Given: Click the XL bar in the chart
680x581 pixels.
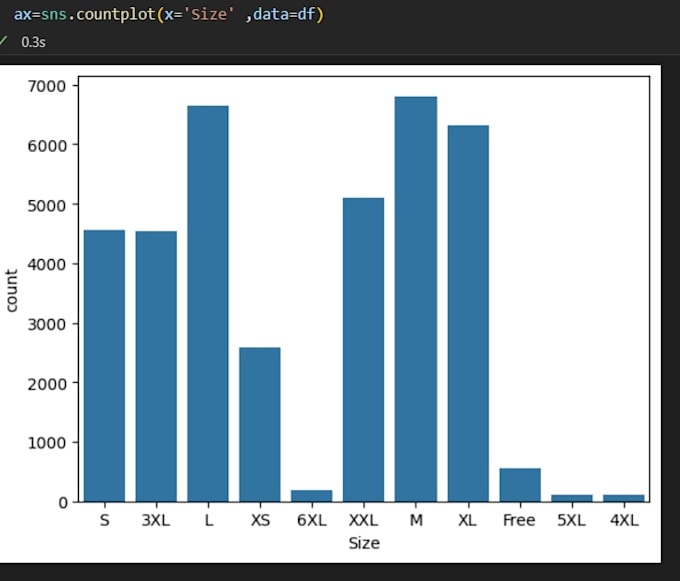Looking at the screenshot, I should click(468, 313).
